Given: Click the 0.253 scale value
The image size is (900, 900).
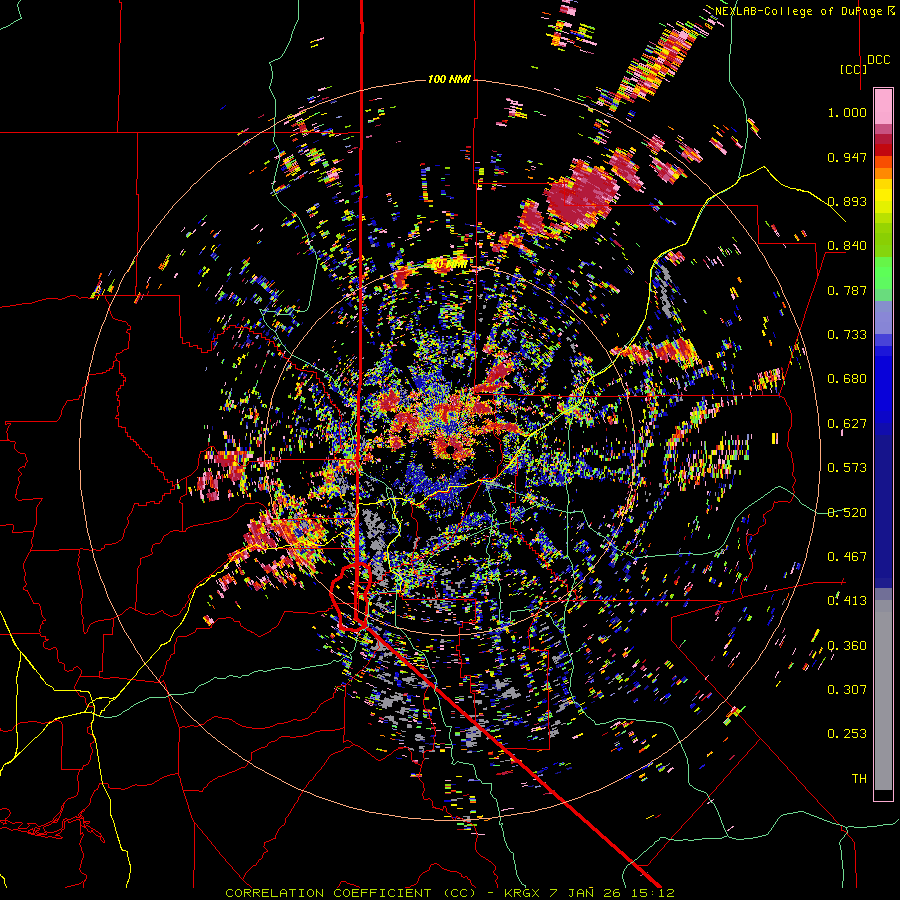Looking at the screenshot, I should [847, 734].
